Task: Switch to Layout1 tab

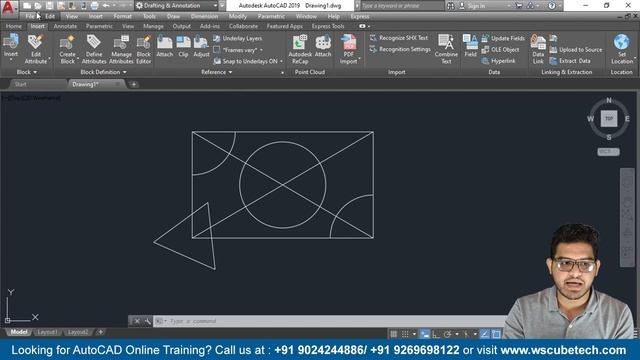Action: pos(47,332)
